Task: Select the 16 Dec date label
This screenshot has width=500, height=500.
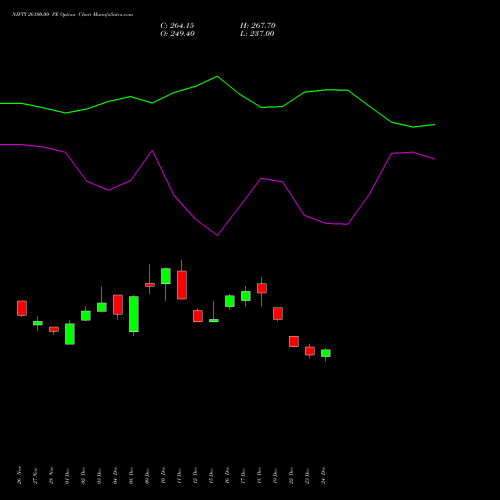Action: 227,475
